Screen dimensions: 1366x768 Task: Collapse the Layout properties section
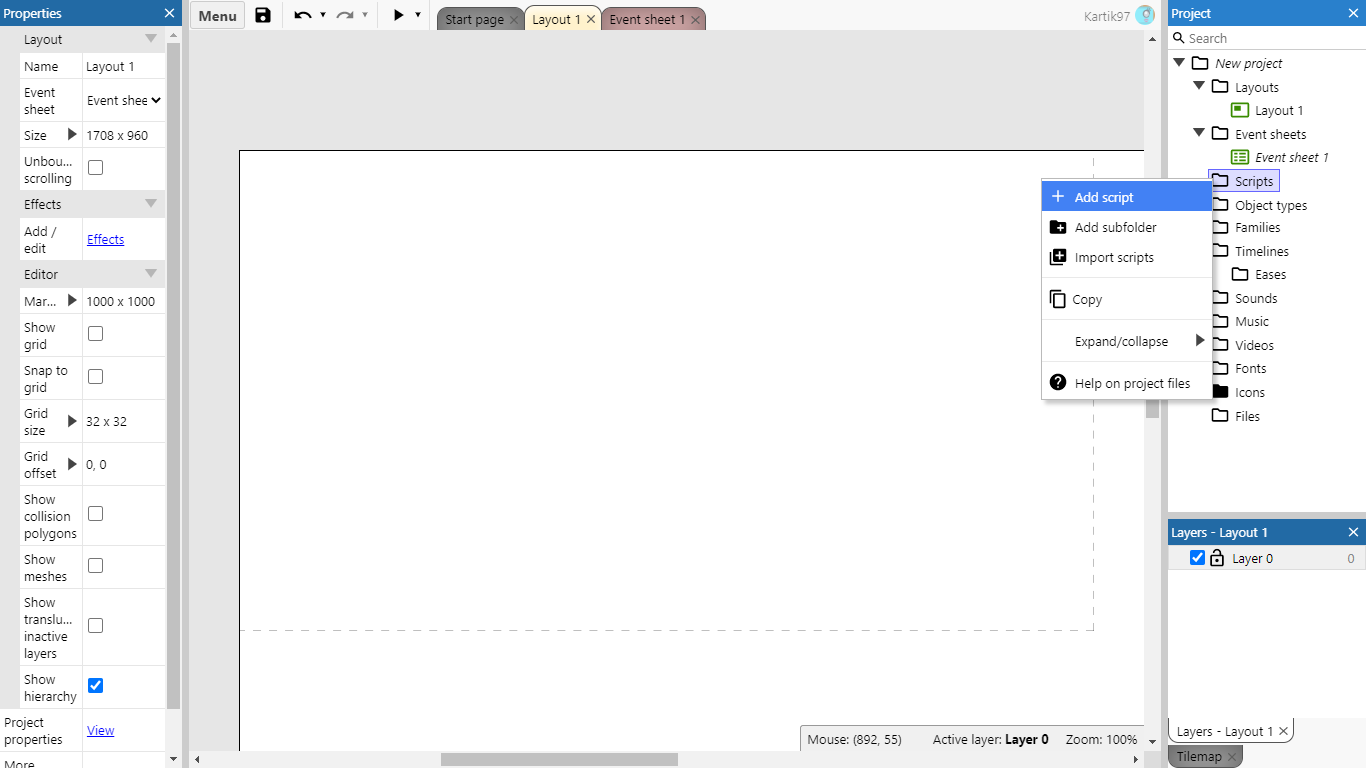[151, 39]
